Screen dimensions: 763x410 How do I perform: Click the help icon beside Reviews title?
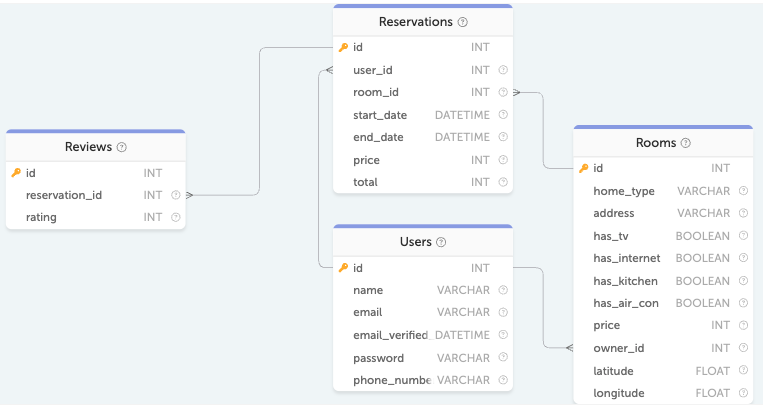tap(122, 147)
